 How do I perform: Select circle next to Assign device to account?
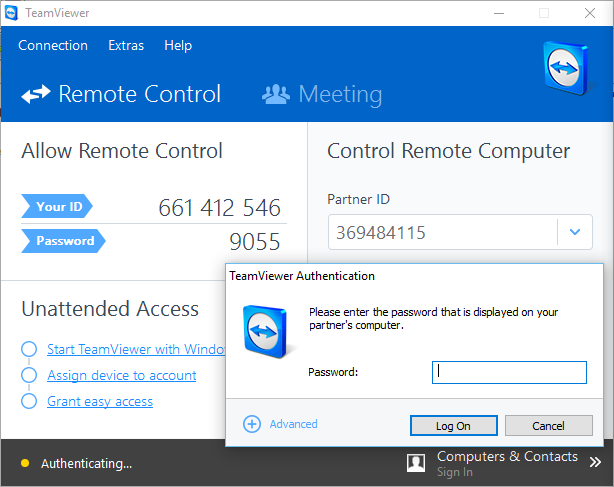coord(29,375)
